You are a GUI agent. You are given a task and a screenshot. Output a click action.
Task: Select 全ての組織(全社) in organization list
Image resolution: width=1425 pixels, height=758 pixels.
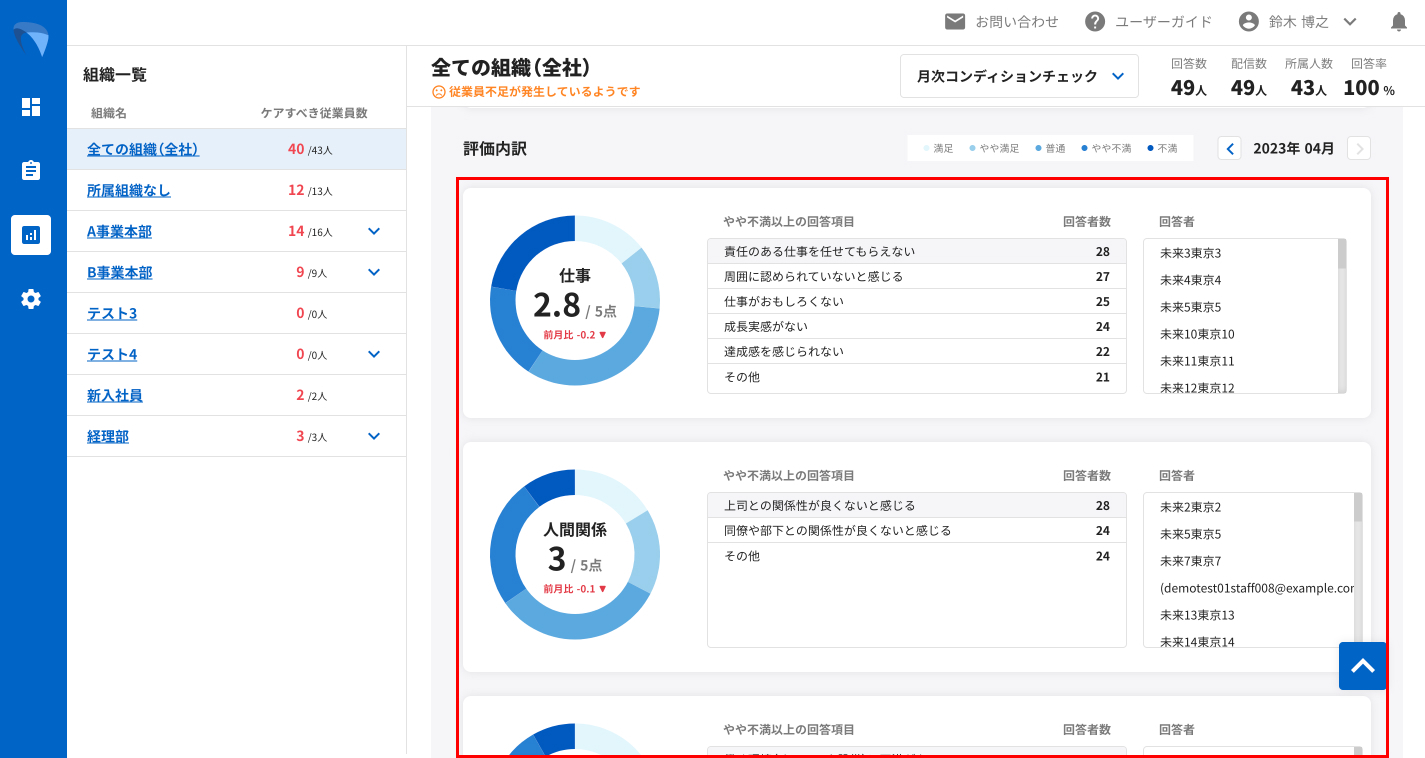click(143, 150)
